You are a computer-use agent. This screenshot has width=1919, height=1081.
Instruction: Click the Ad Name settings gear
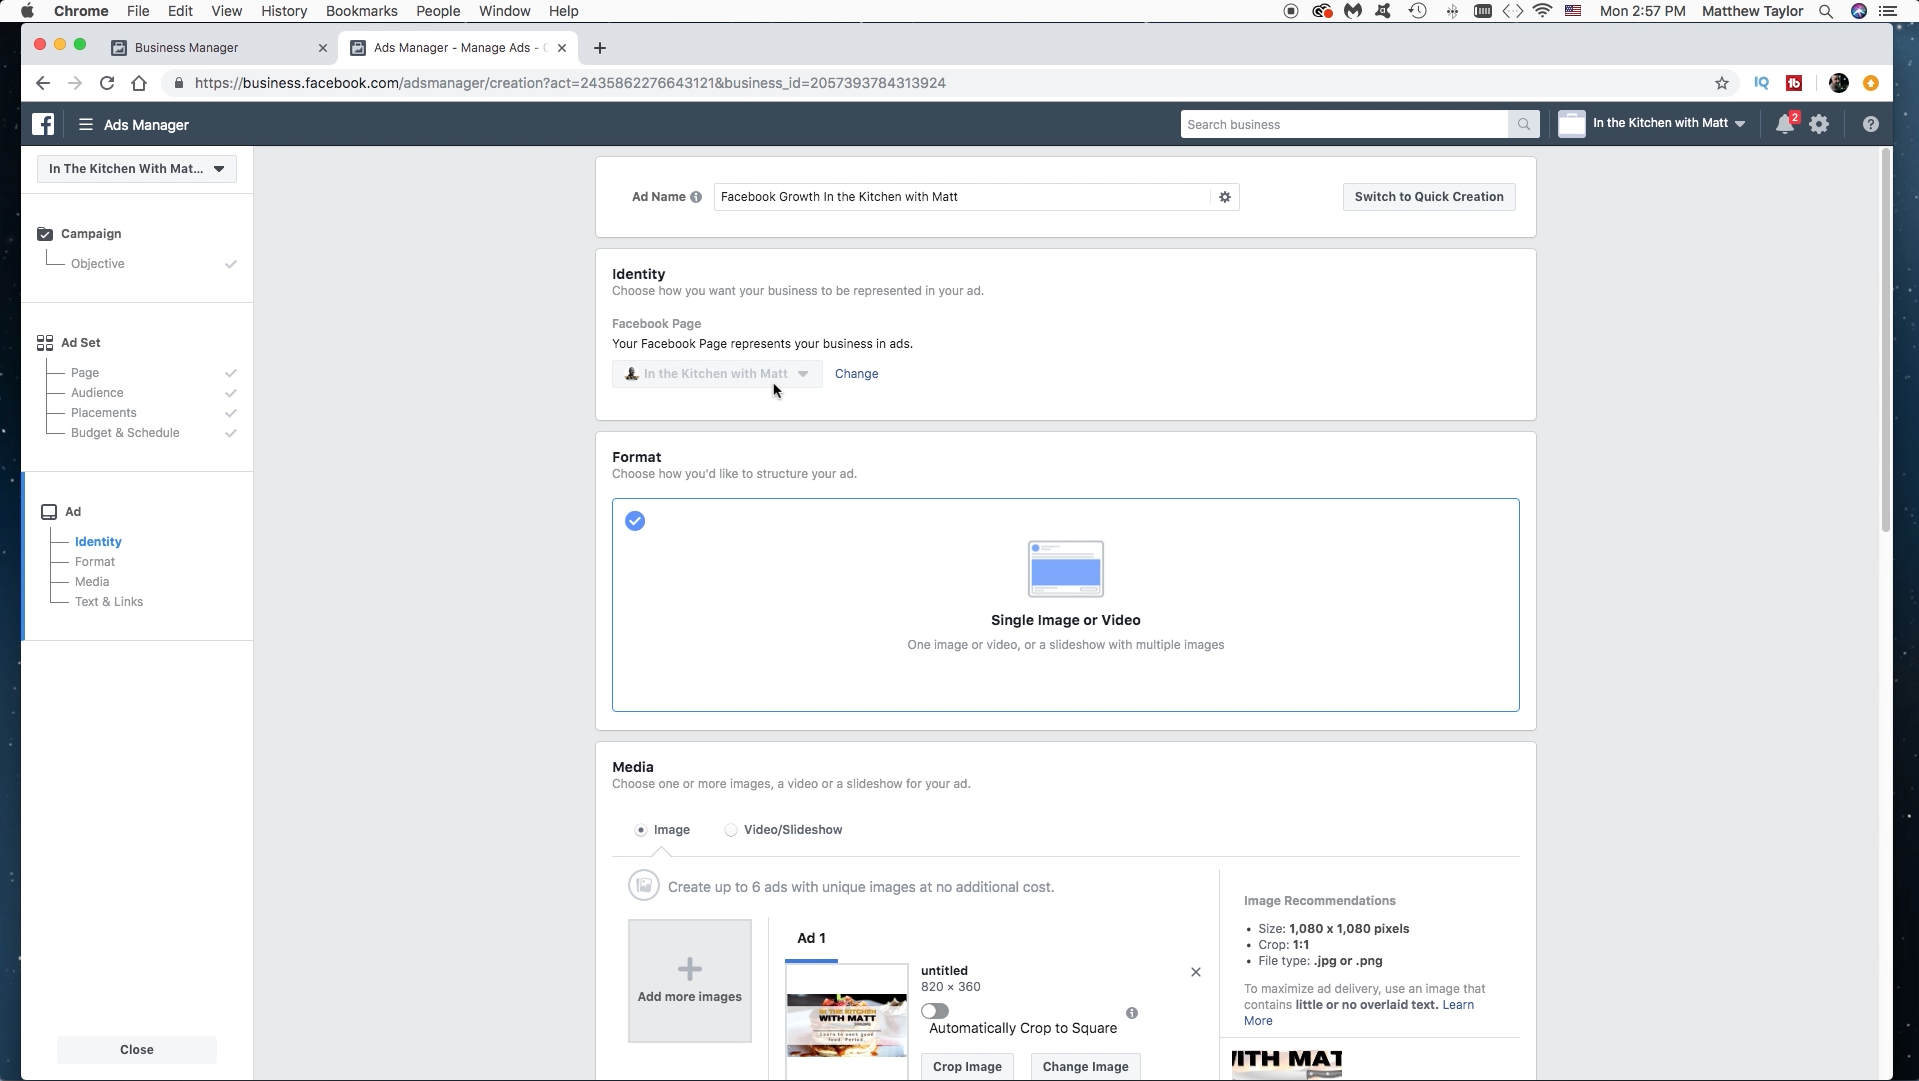click(1225, 197)
